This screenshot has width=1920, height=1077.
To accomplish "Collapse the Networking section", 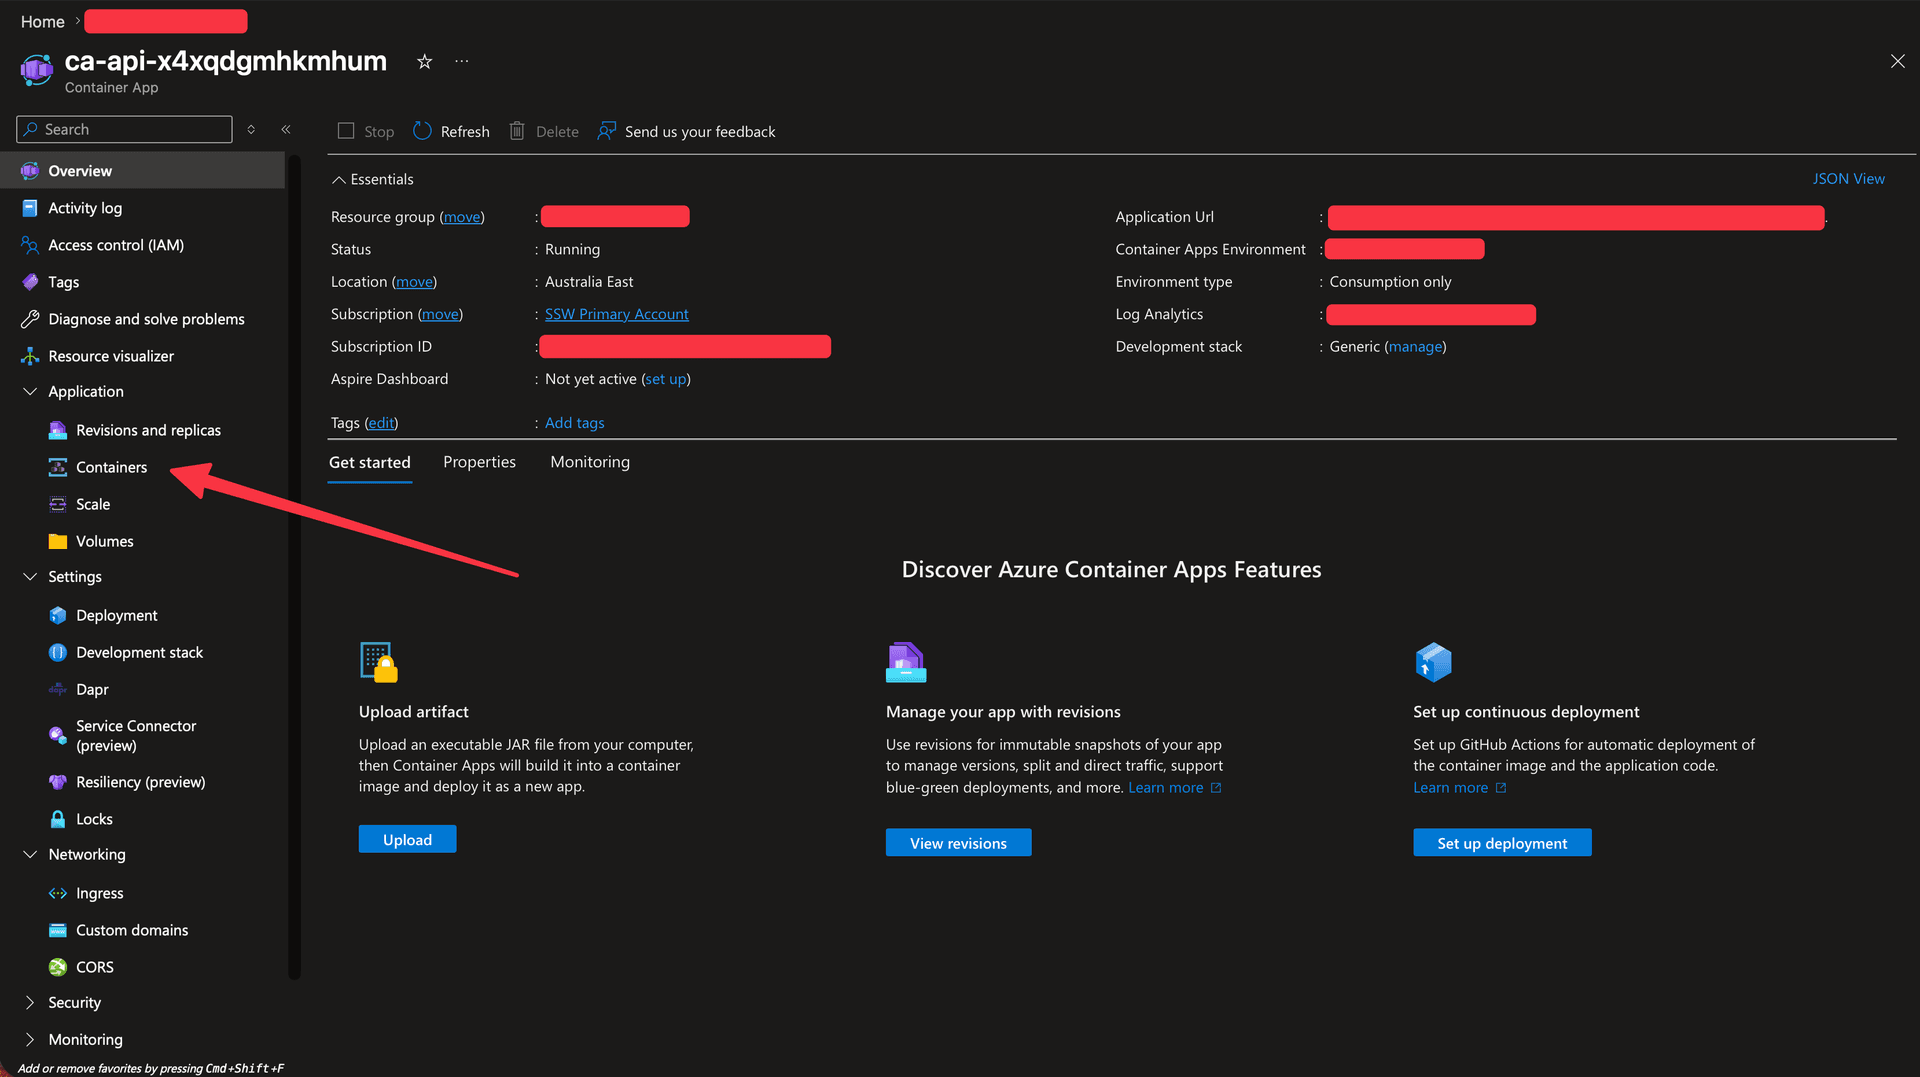I will click(x=30, y=855).
